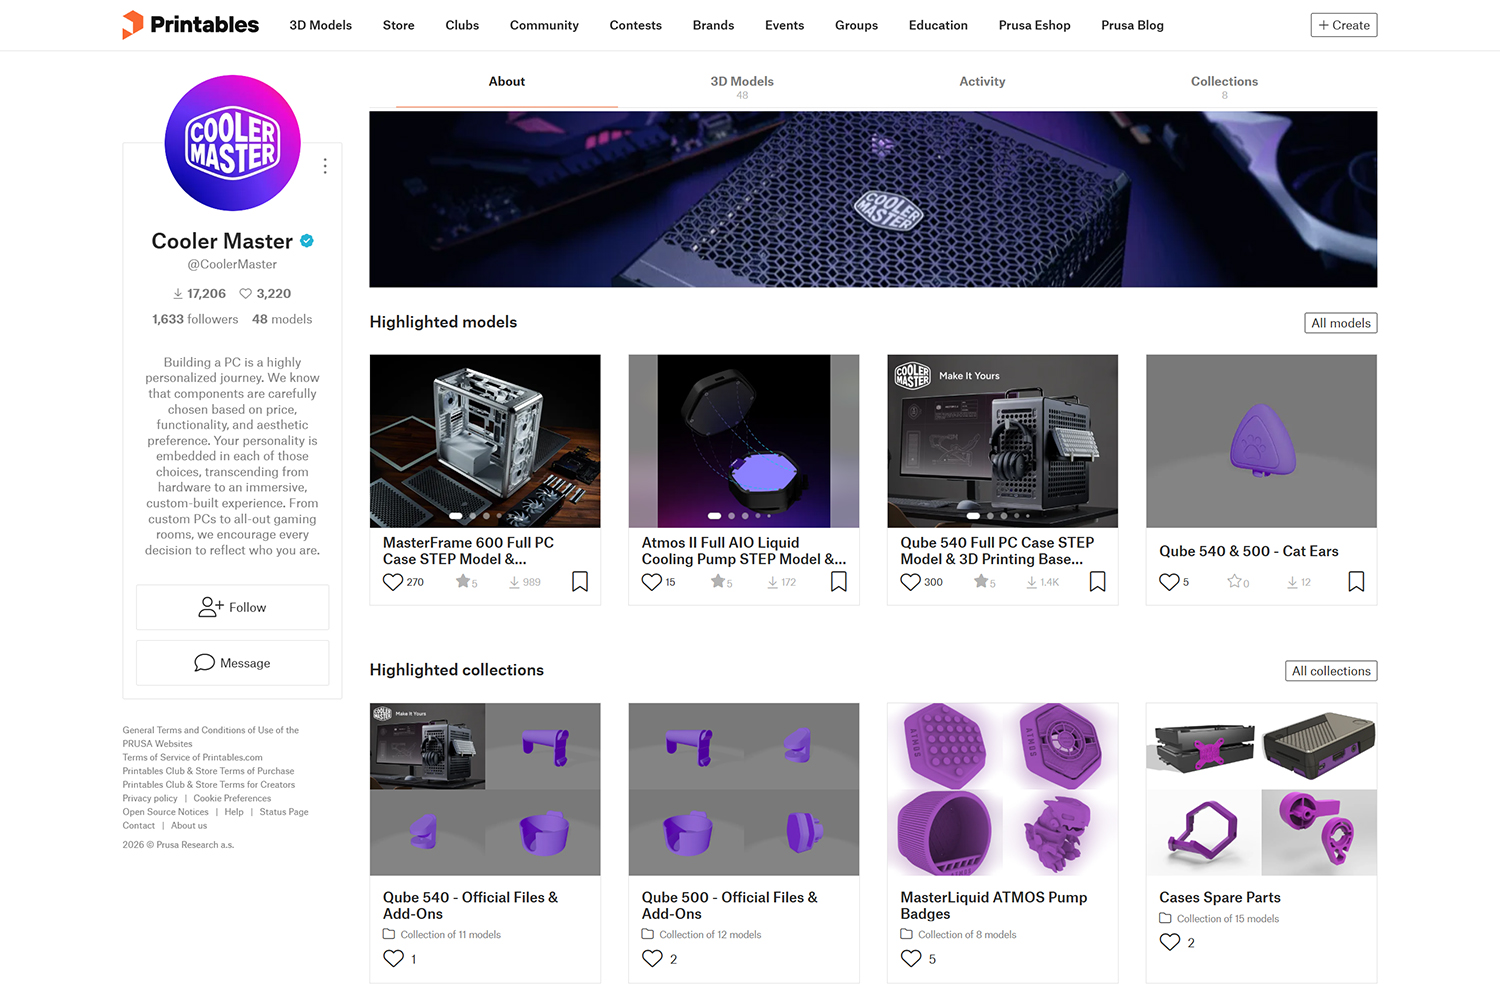This screenshot has height=1000, width=1500.
Task: Select the third carousel dot on Atmos II card
Action: [x=744, y=515]
